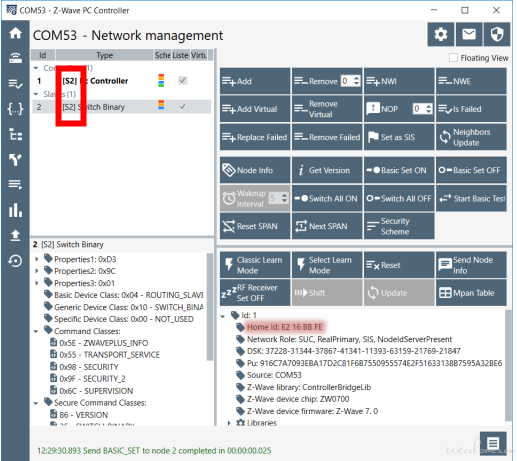Click the Add Virtual button
Screen dimensions: 517x461
point(255,109)
